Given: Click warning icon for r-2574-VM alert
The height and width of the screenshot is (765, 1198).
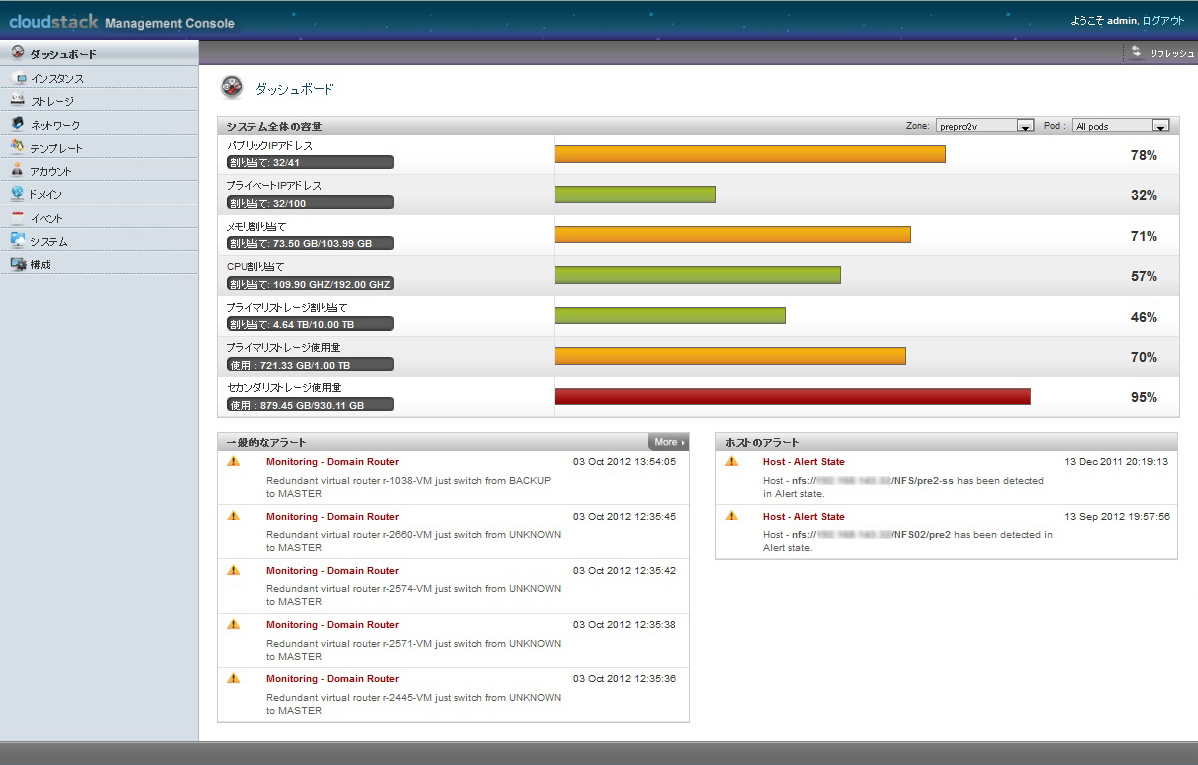Looking at the screenshot, I should pyautogui.click(x=234, y=570).
